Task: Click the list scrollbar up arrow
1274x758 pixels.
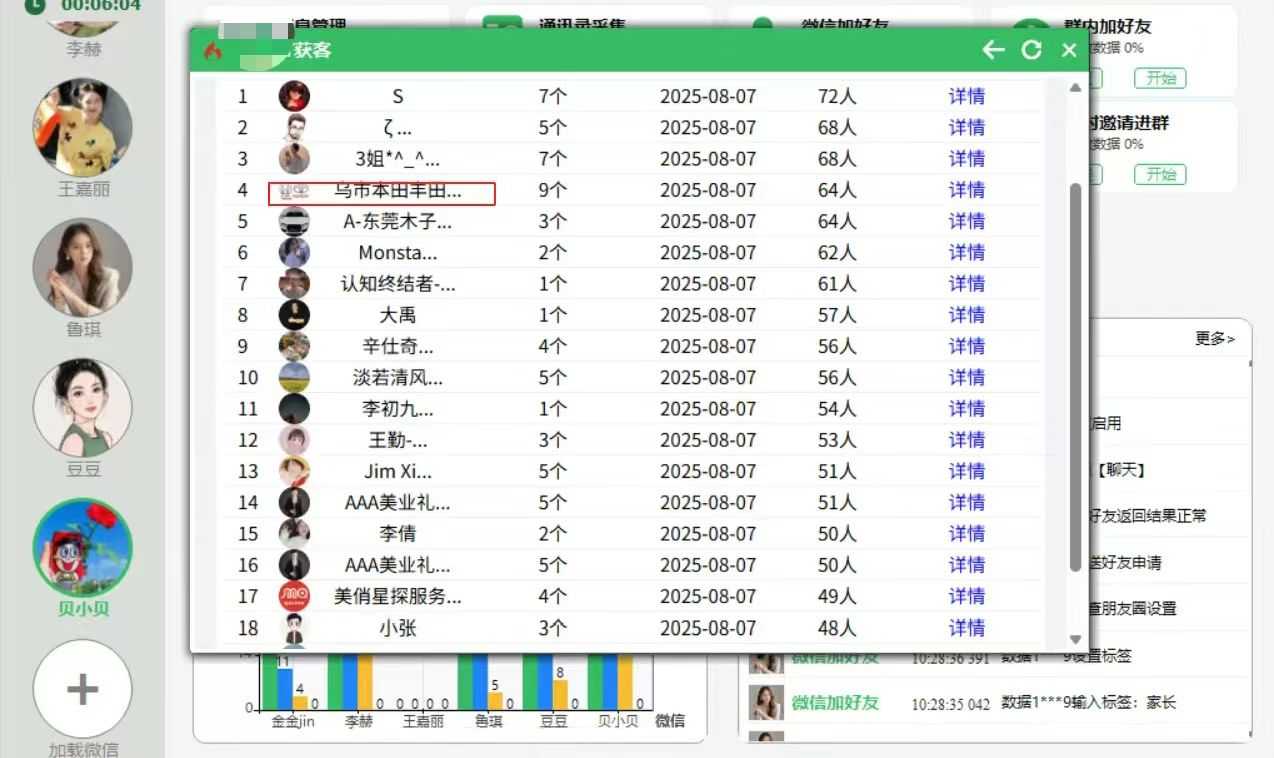Action: click(x=1076, y=88)
